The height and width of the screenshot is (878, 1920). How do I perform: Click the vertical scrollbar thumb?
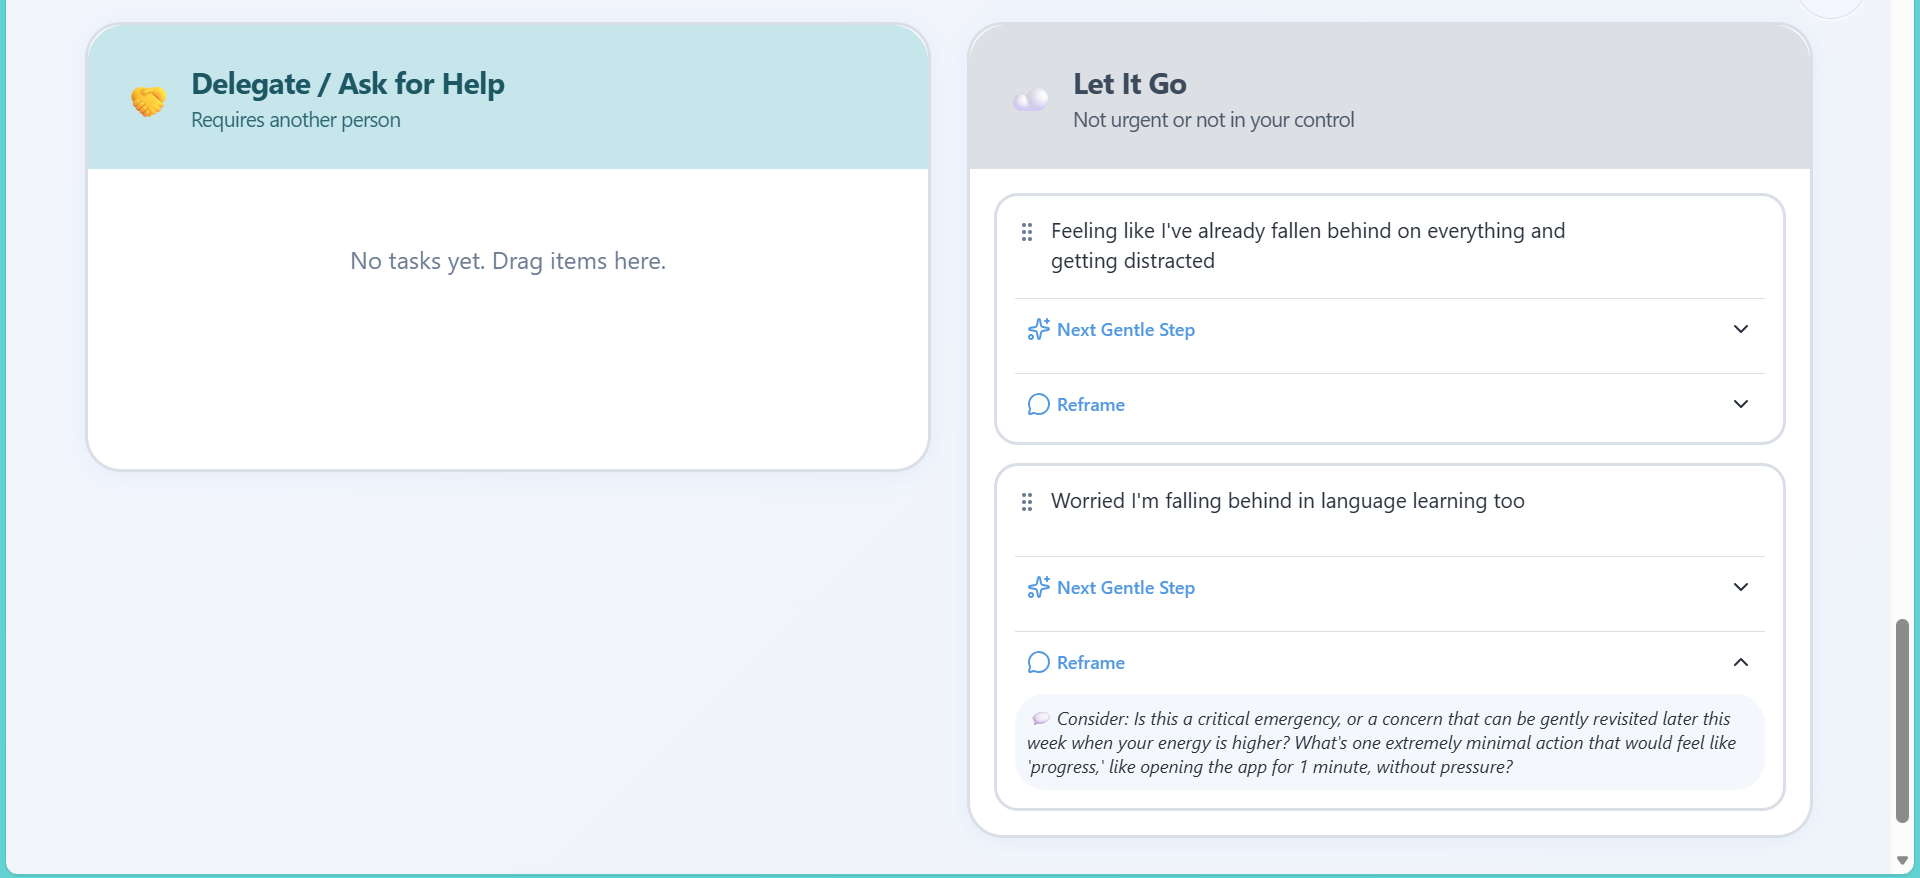coord(1902,720)
